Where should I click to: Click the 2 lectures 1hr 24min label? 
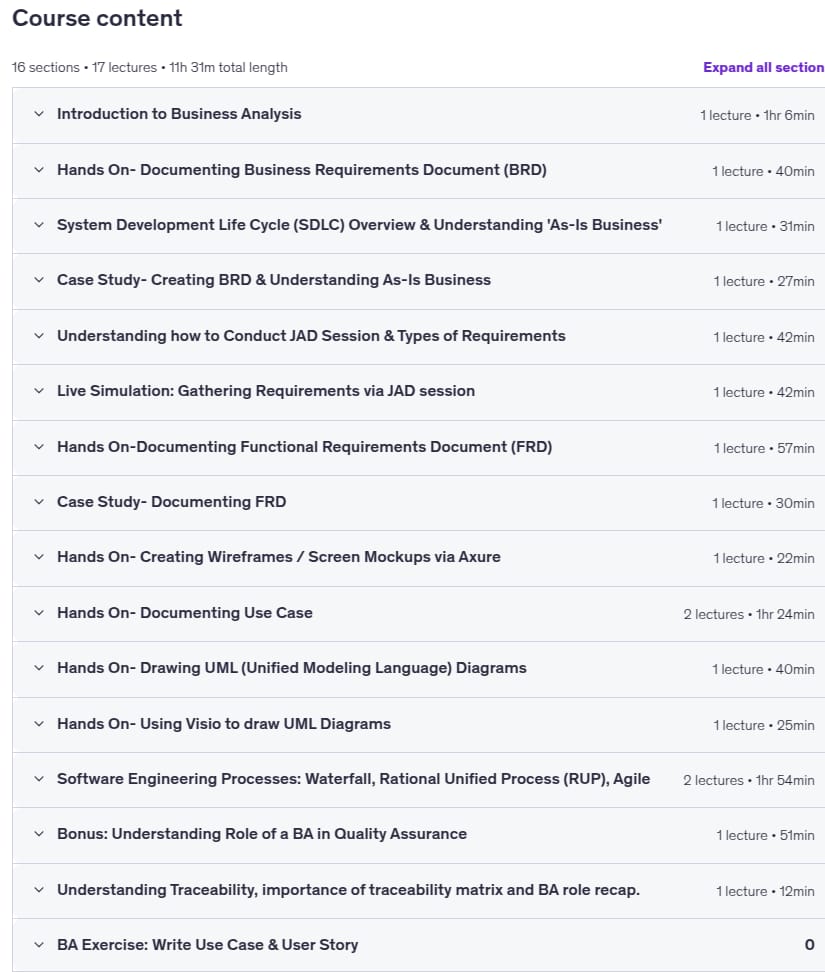click(x=749, y=614)
